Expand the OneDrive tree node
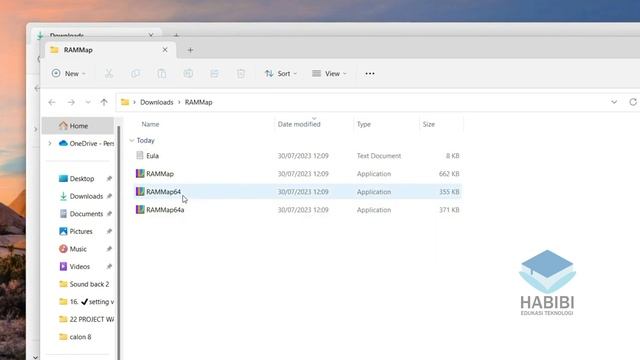640x360 pixels. (x=50, y=143)
